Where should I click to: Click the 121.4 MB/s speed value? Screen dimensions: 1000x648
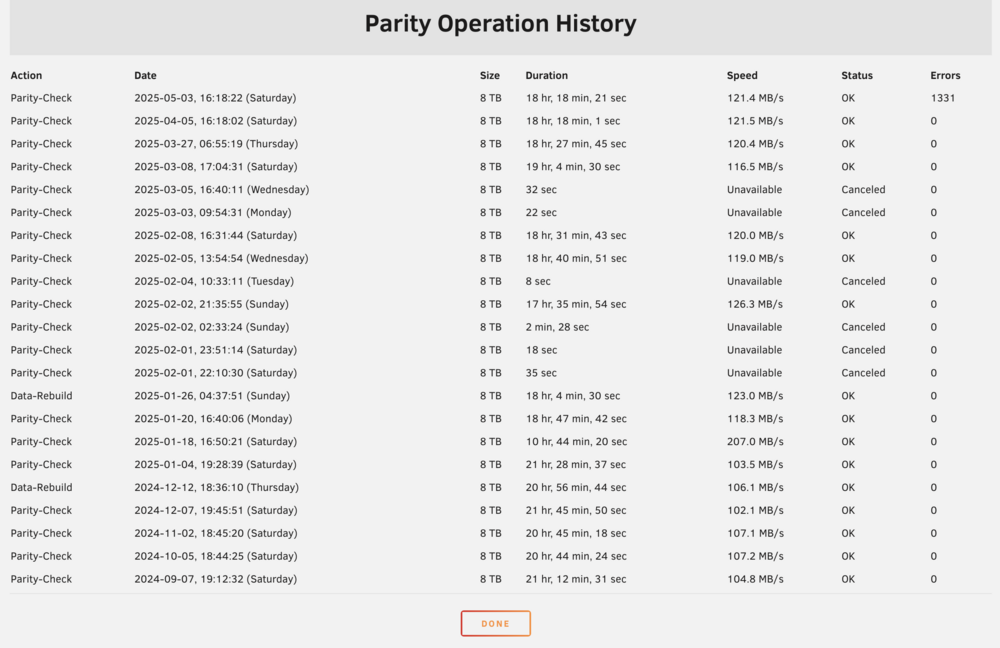[755, 98]
